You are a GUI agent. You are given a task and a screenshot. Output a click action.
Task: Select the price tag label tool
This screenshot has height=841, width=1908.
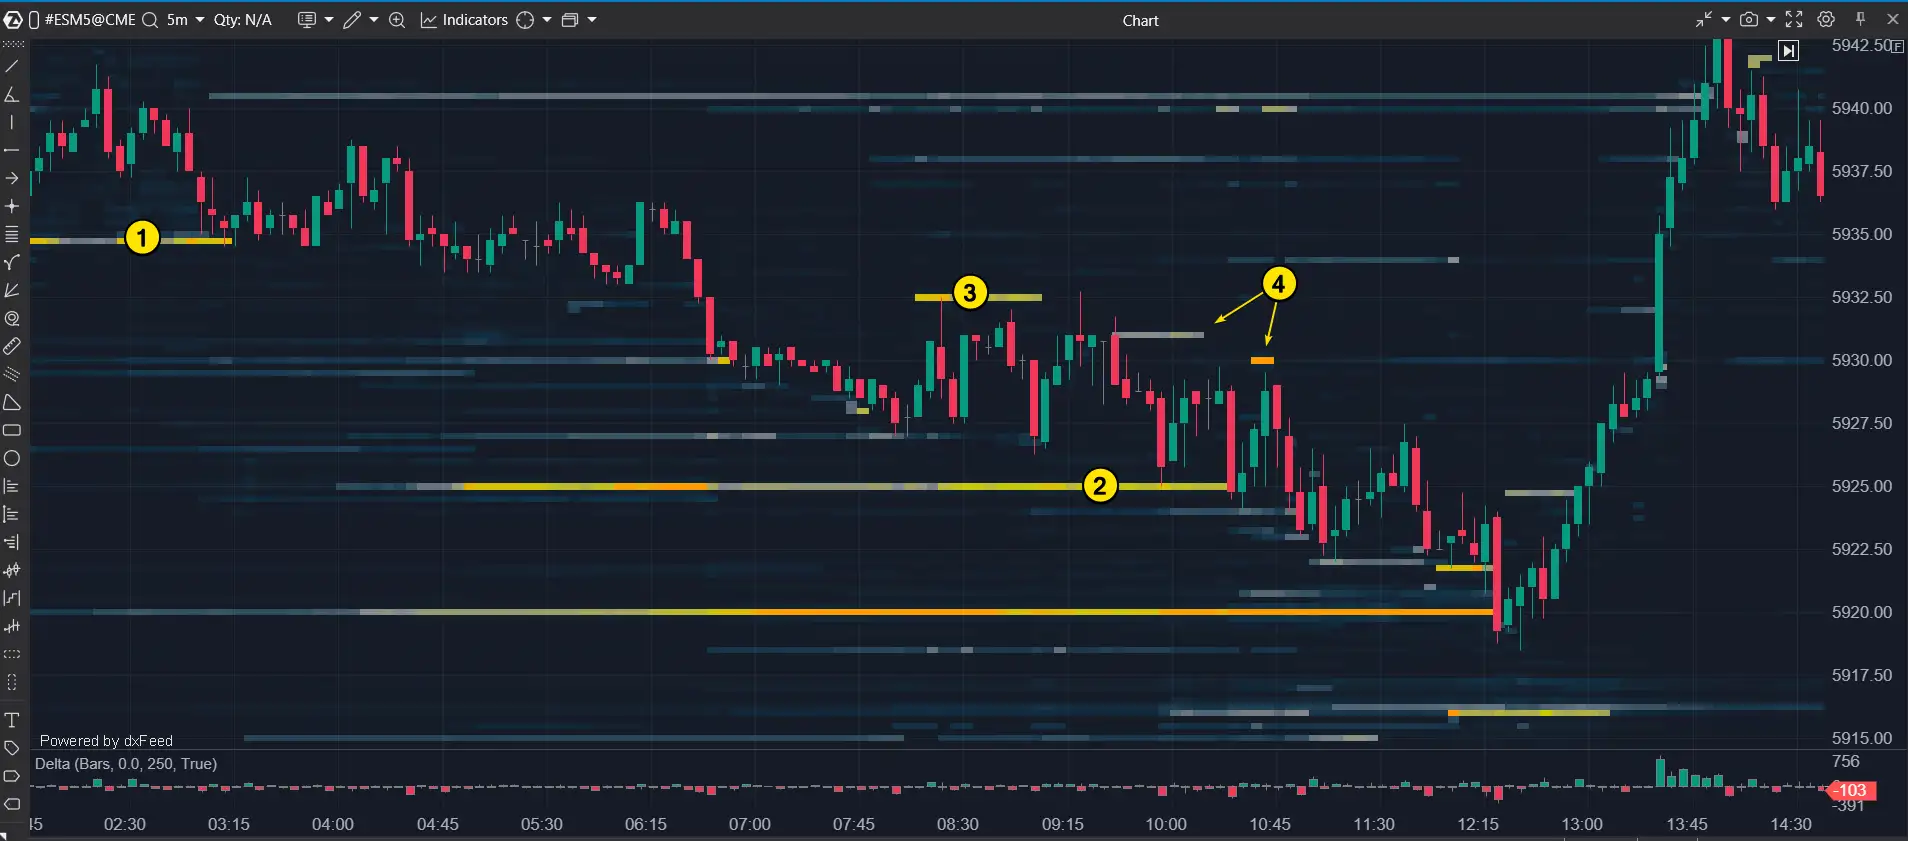[x=12, y=748]
